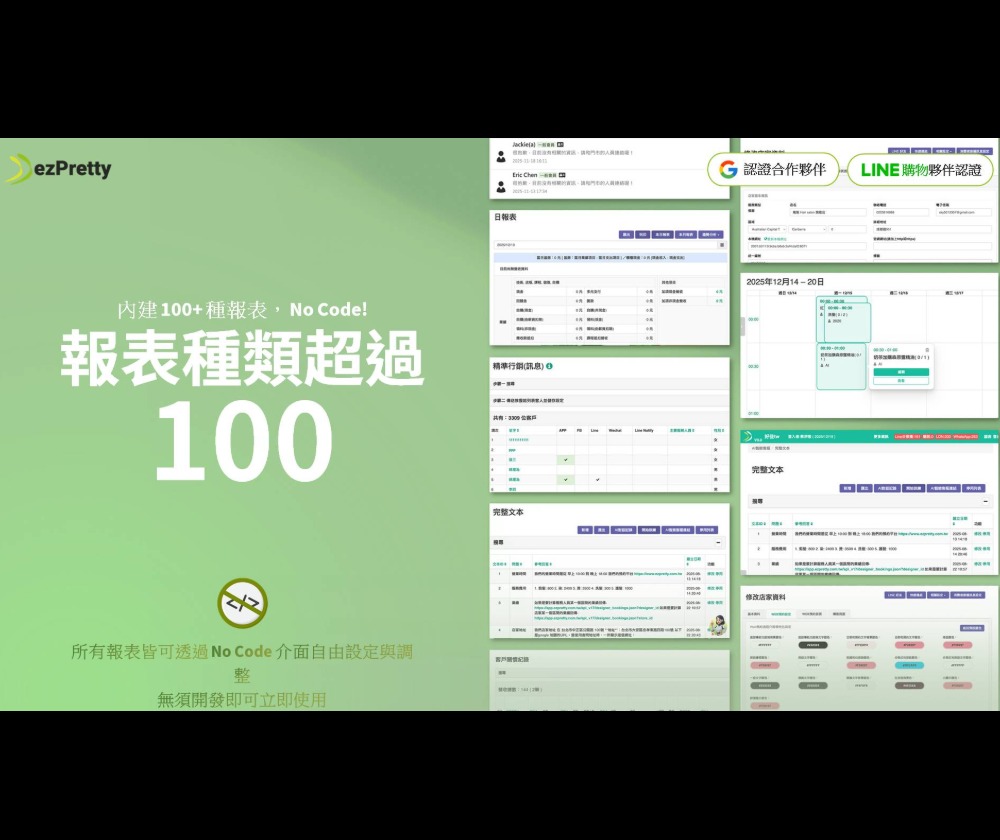
Task: Click the email input in store form
Action: pyautogui.click(x=964, y=212)
